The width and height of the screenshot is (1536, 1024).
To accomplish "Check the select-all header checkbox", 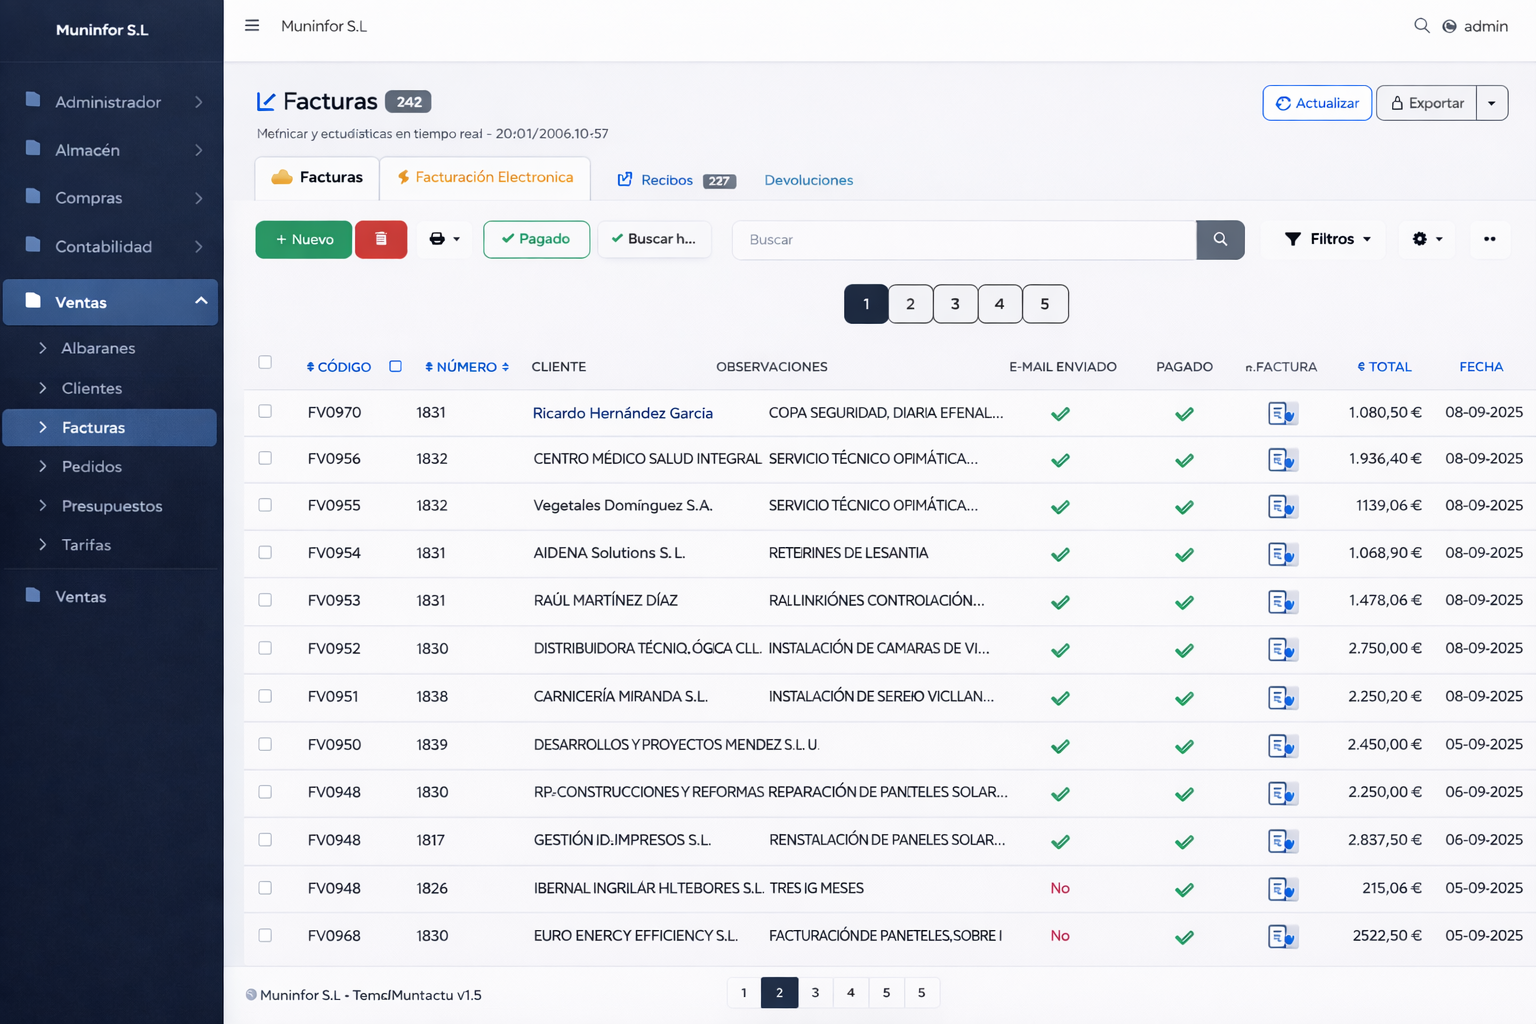I will pos(265,362).
